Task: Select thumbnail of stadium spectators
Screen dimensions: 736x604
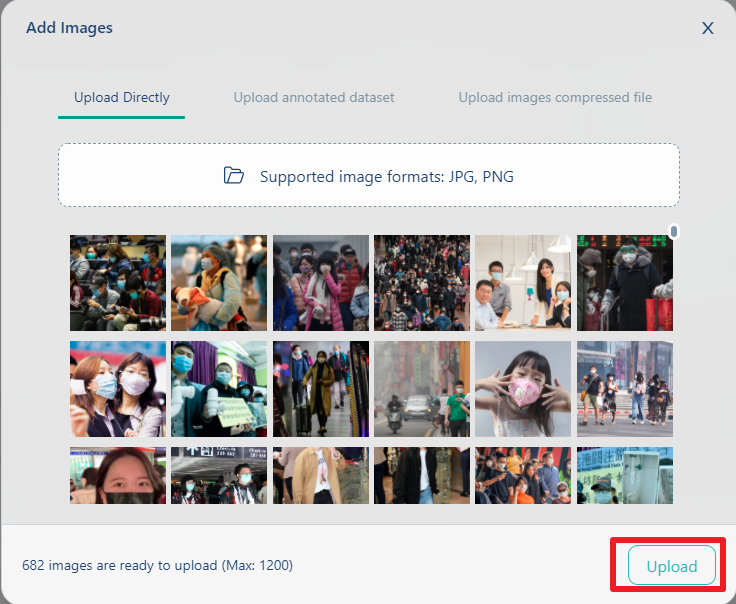Action: 523,475
